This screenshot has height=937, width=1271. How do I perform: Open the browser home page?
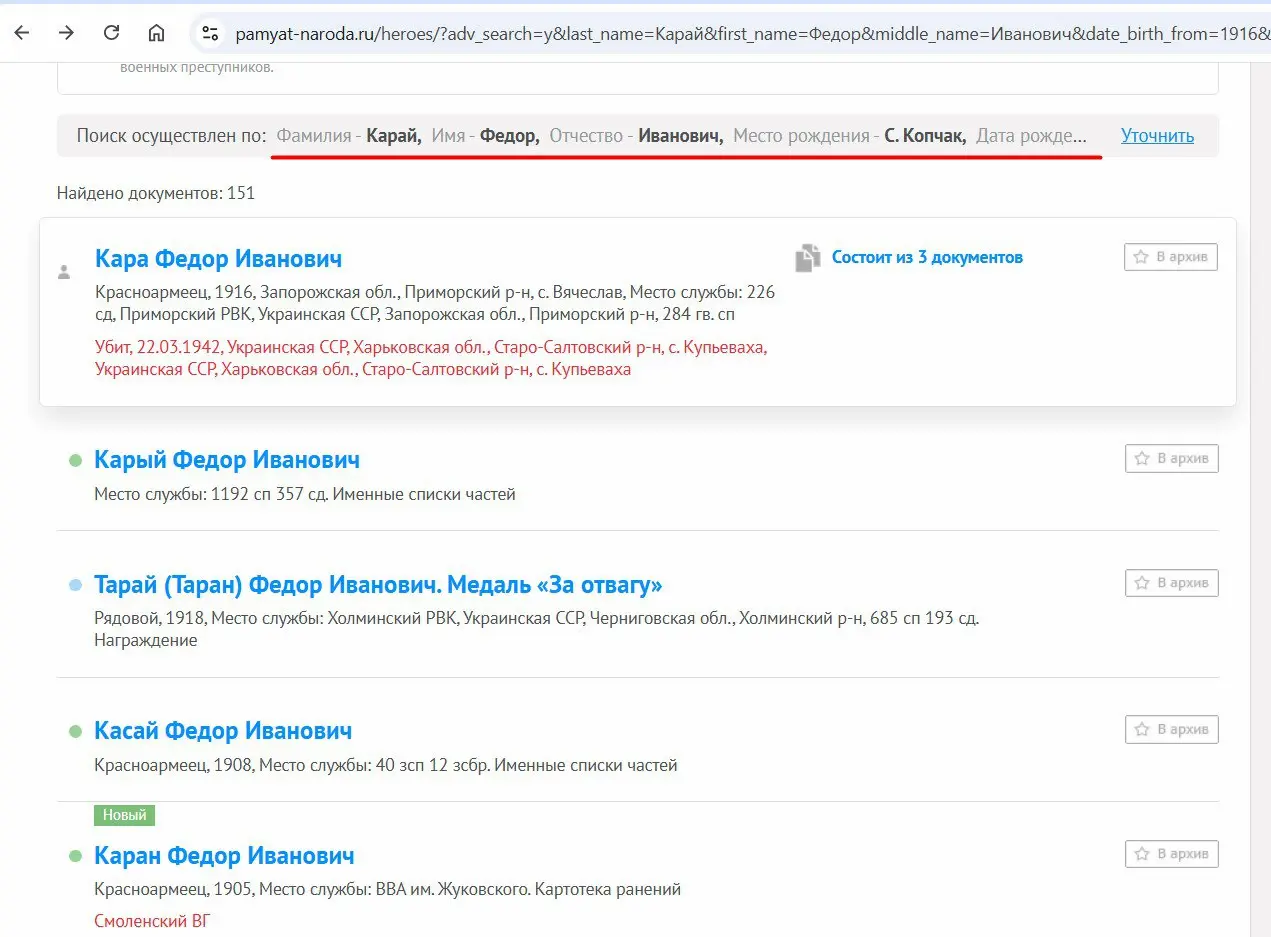(157, 33)
